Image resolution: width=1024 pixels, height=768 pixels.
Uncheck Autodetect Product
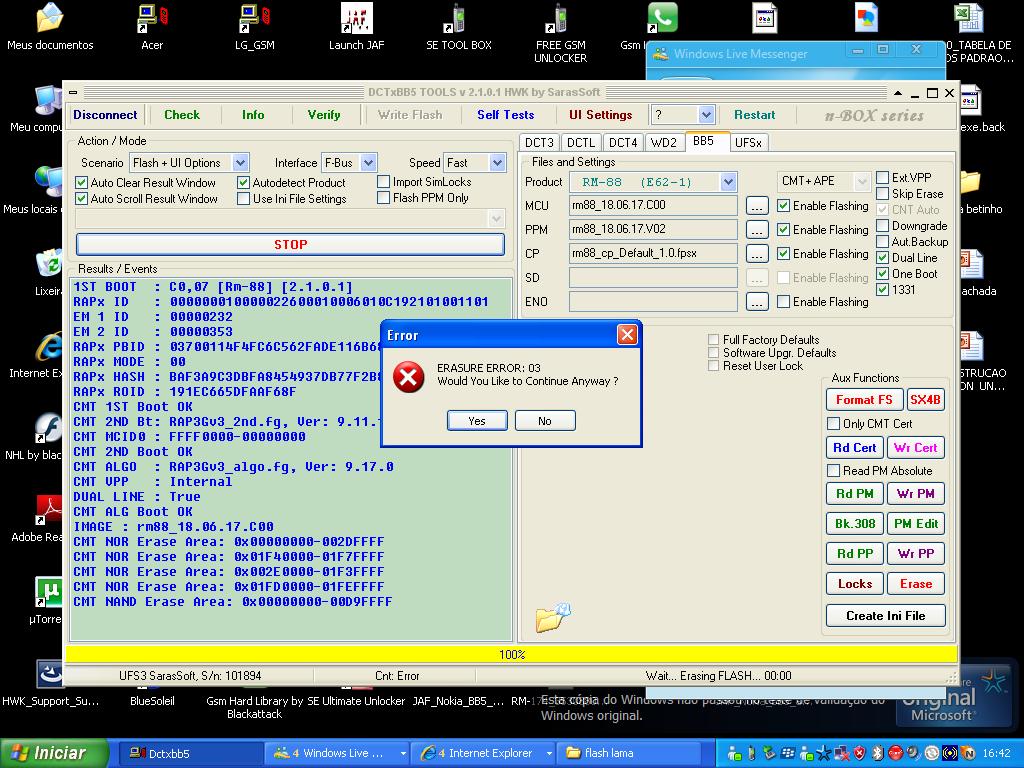coord(244,183)
